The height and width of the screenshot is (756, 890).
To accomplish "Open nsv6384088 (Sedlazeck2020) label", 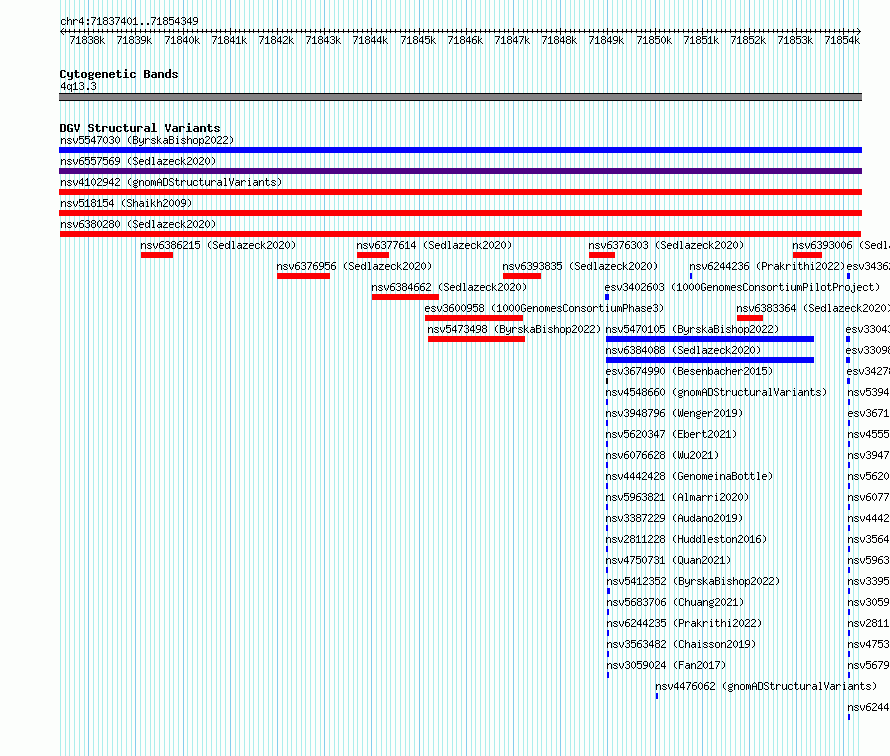I will coord(683,350).
